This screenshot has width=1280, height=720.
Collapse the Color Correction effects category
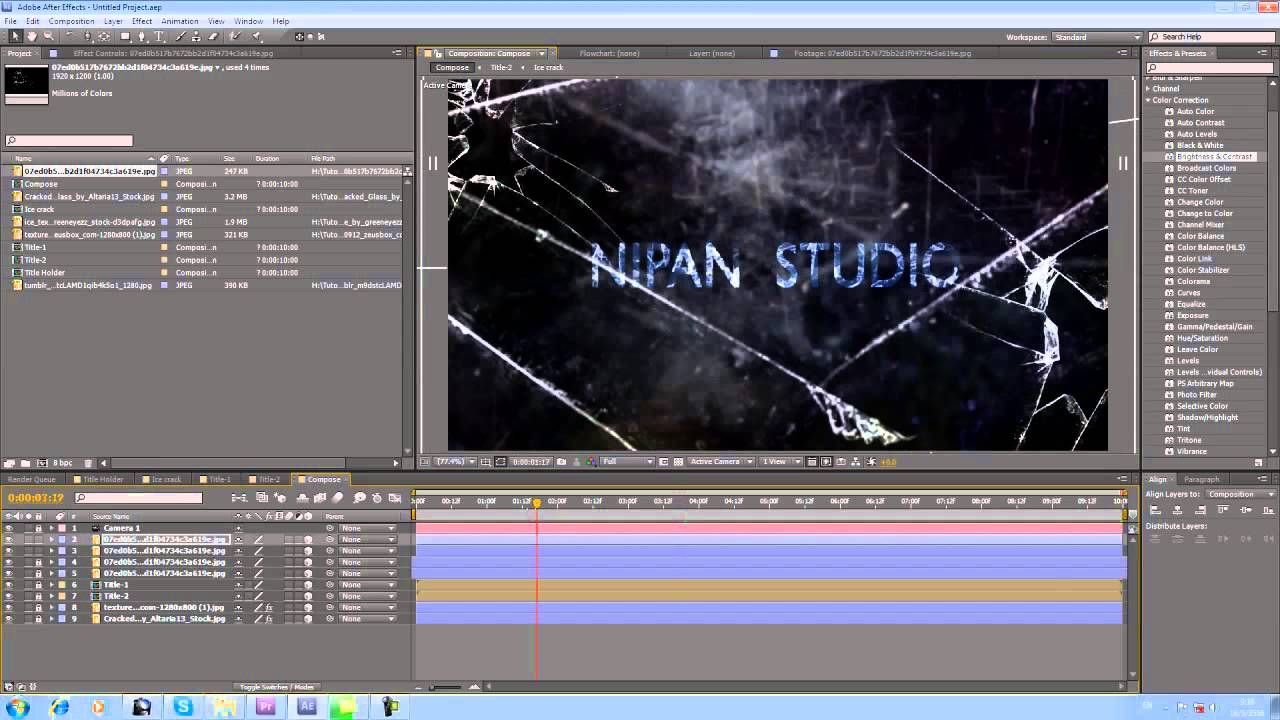tap(1148, 100)
